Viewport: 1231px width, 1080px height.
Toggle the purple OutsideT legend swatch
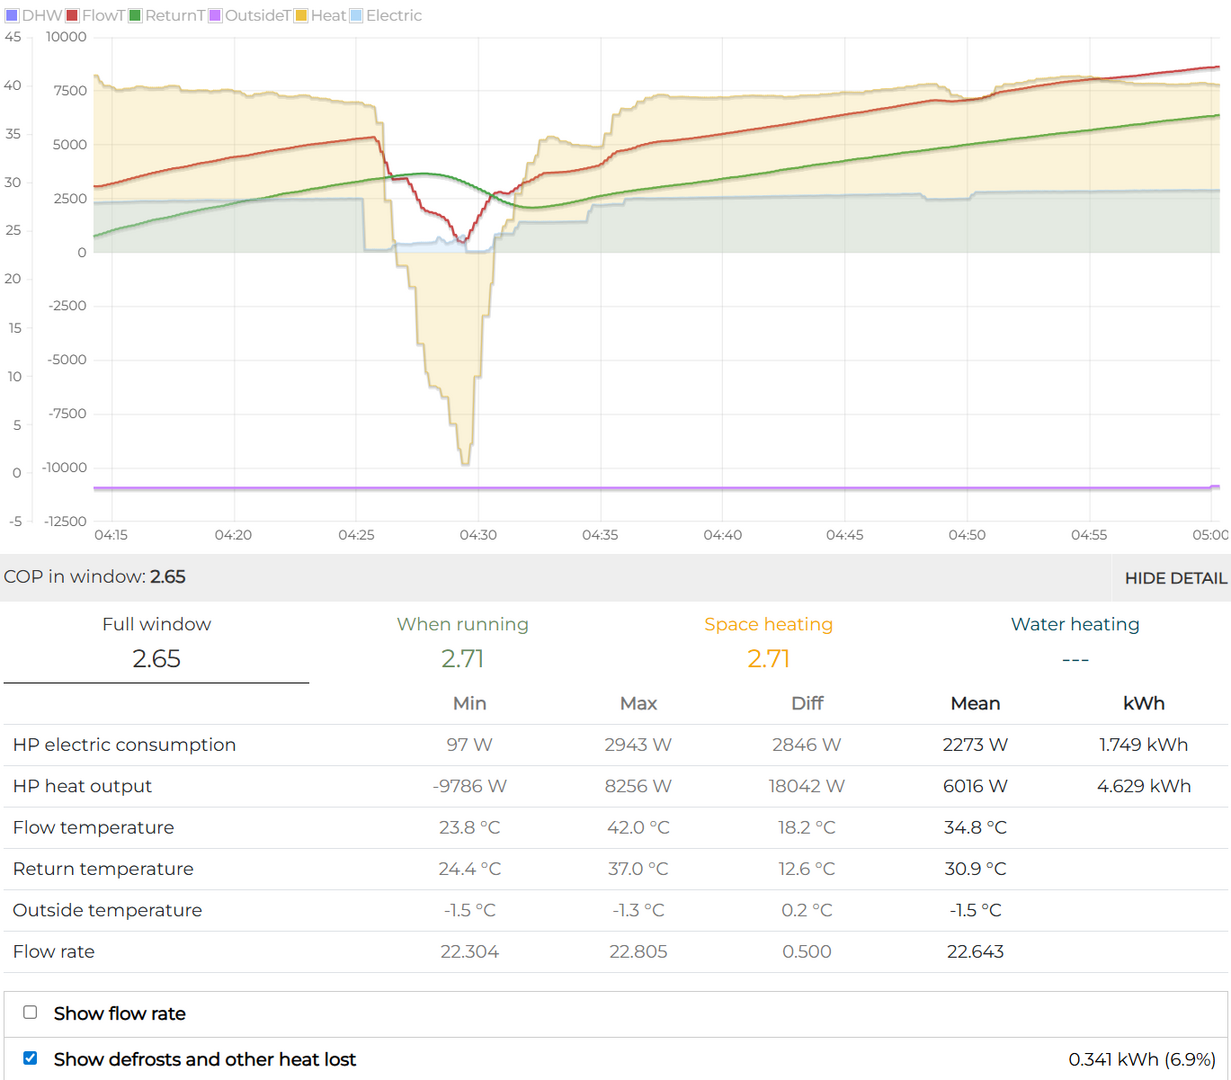[x=215, y=16]
